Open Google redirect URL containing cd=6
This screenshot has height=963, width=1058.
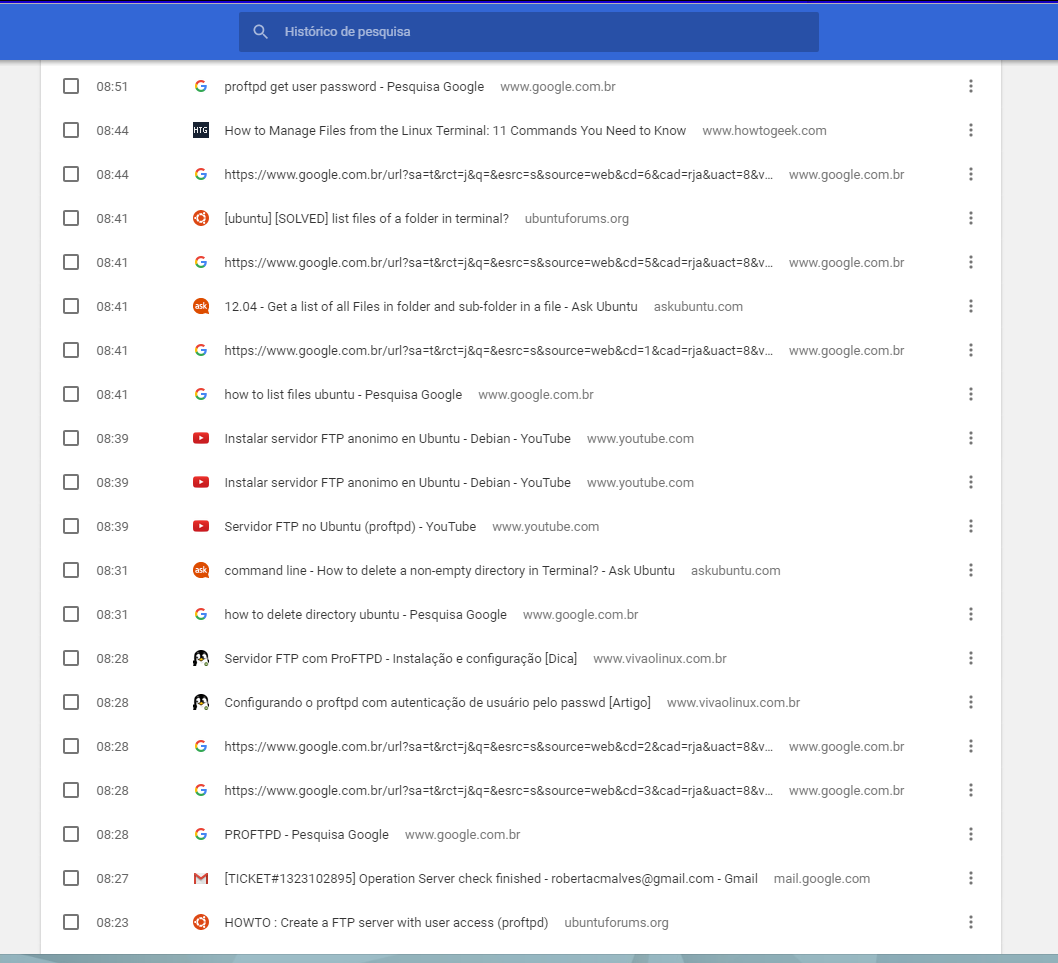(499, 174)
